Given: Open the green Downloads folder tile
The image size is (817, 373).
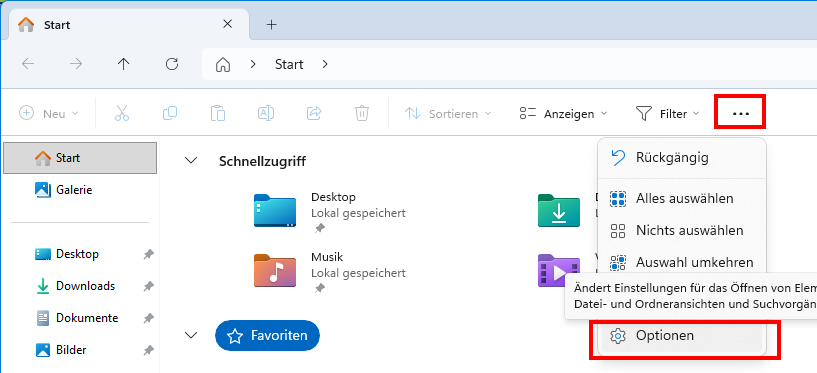Looking at the screenshot, I should 559,210.
